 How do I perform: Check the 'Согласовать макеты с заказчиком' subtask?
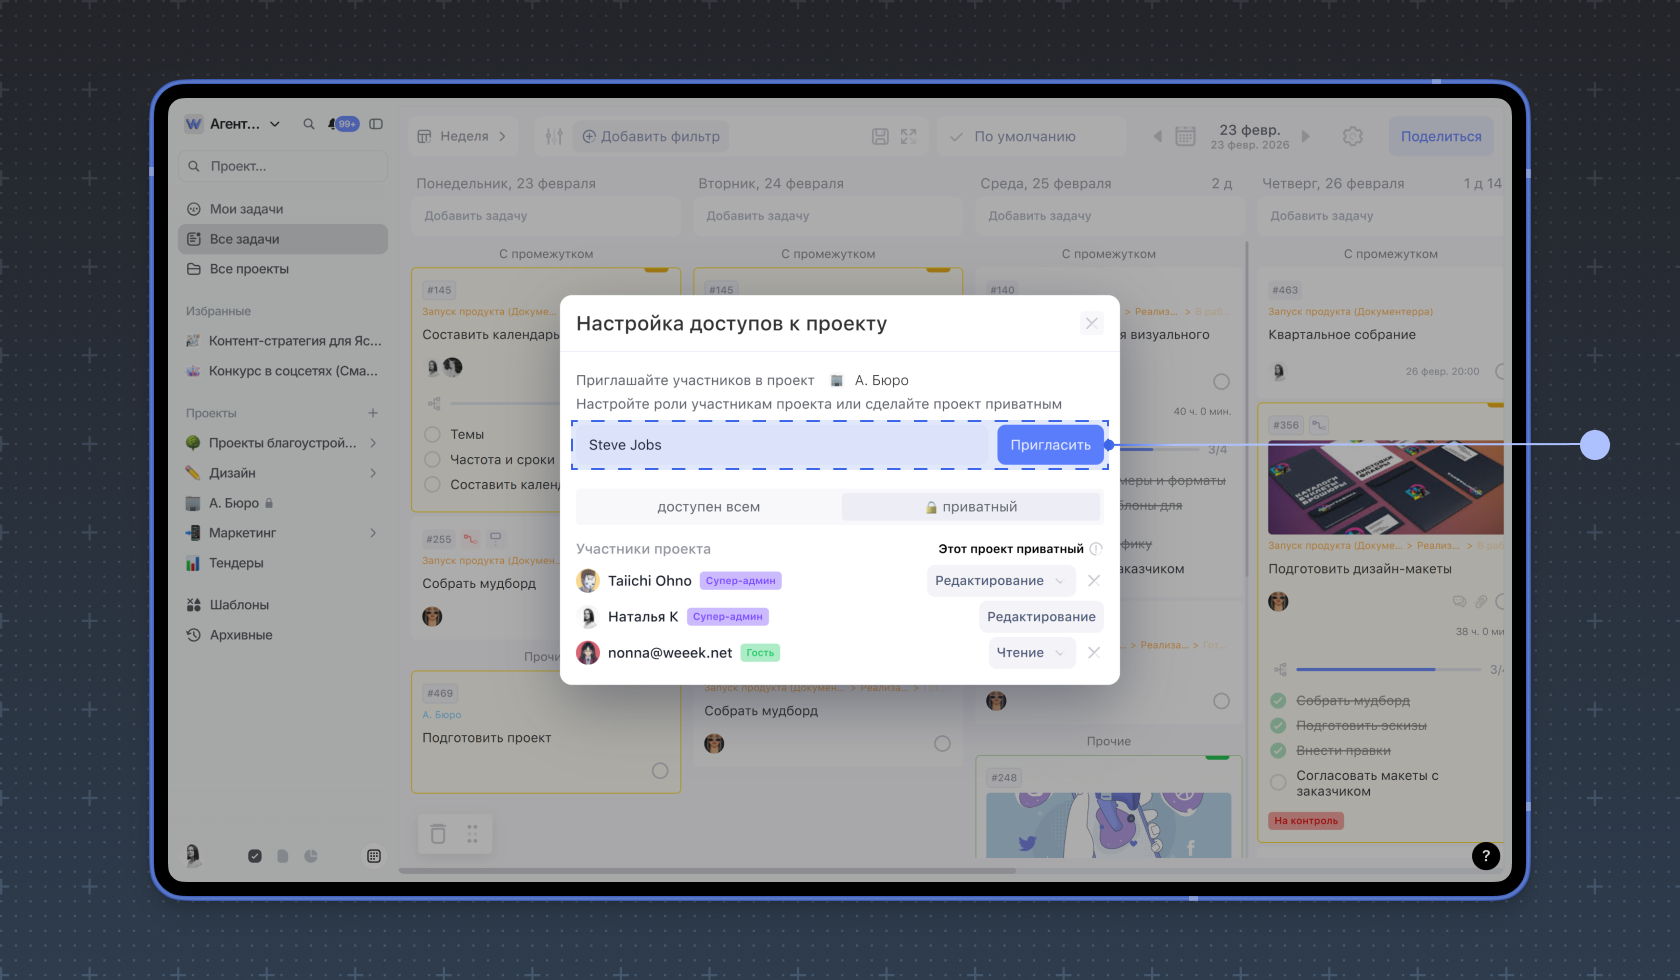[x=1278, y=783]
